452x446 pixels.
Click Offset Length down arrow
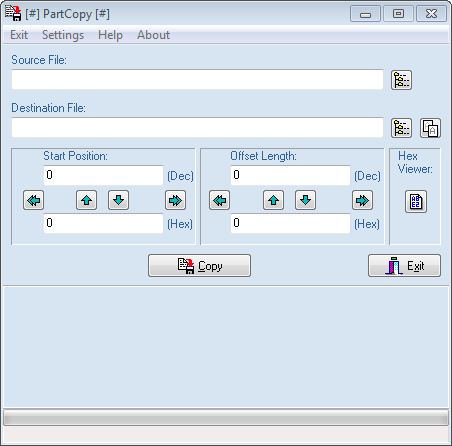click(x=305, y=200)
